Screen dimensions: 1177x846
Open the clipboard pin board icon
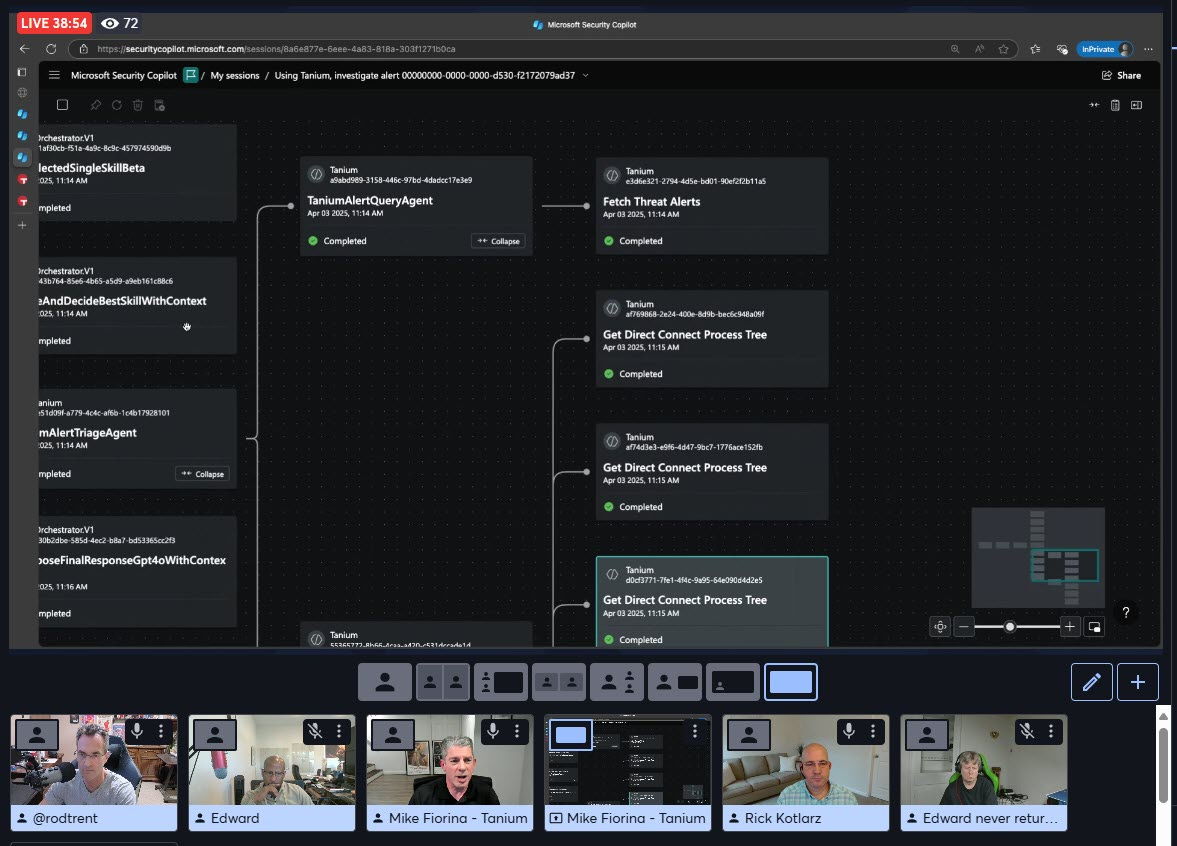click(1115, 105)
